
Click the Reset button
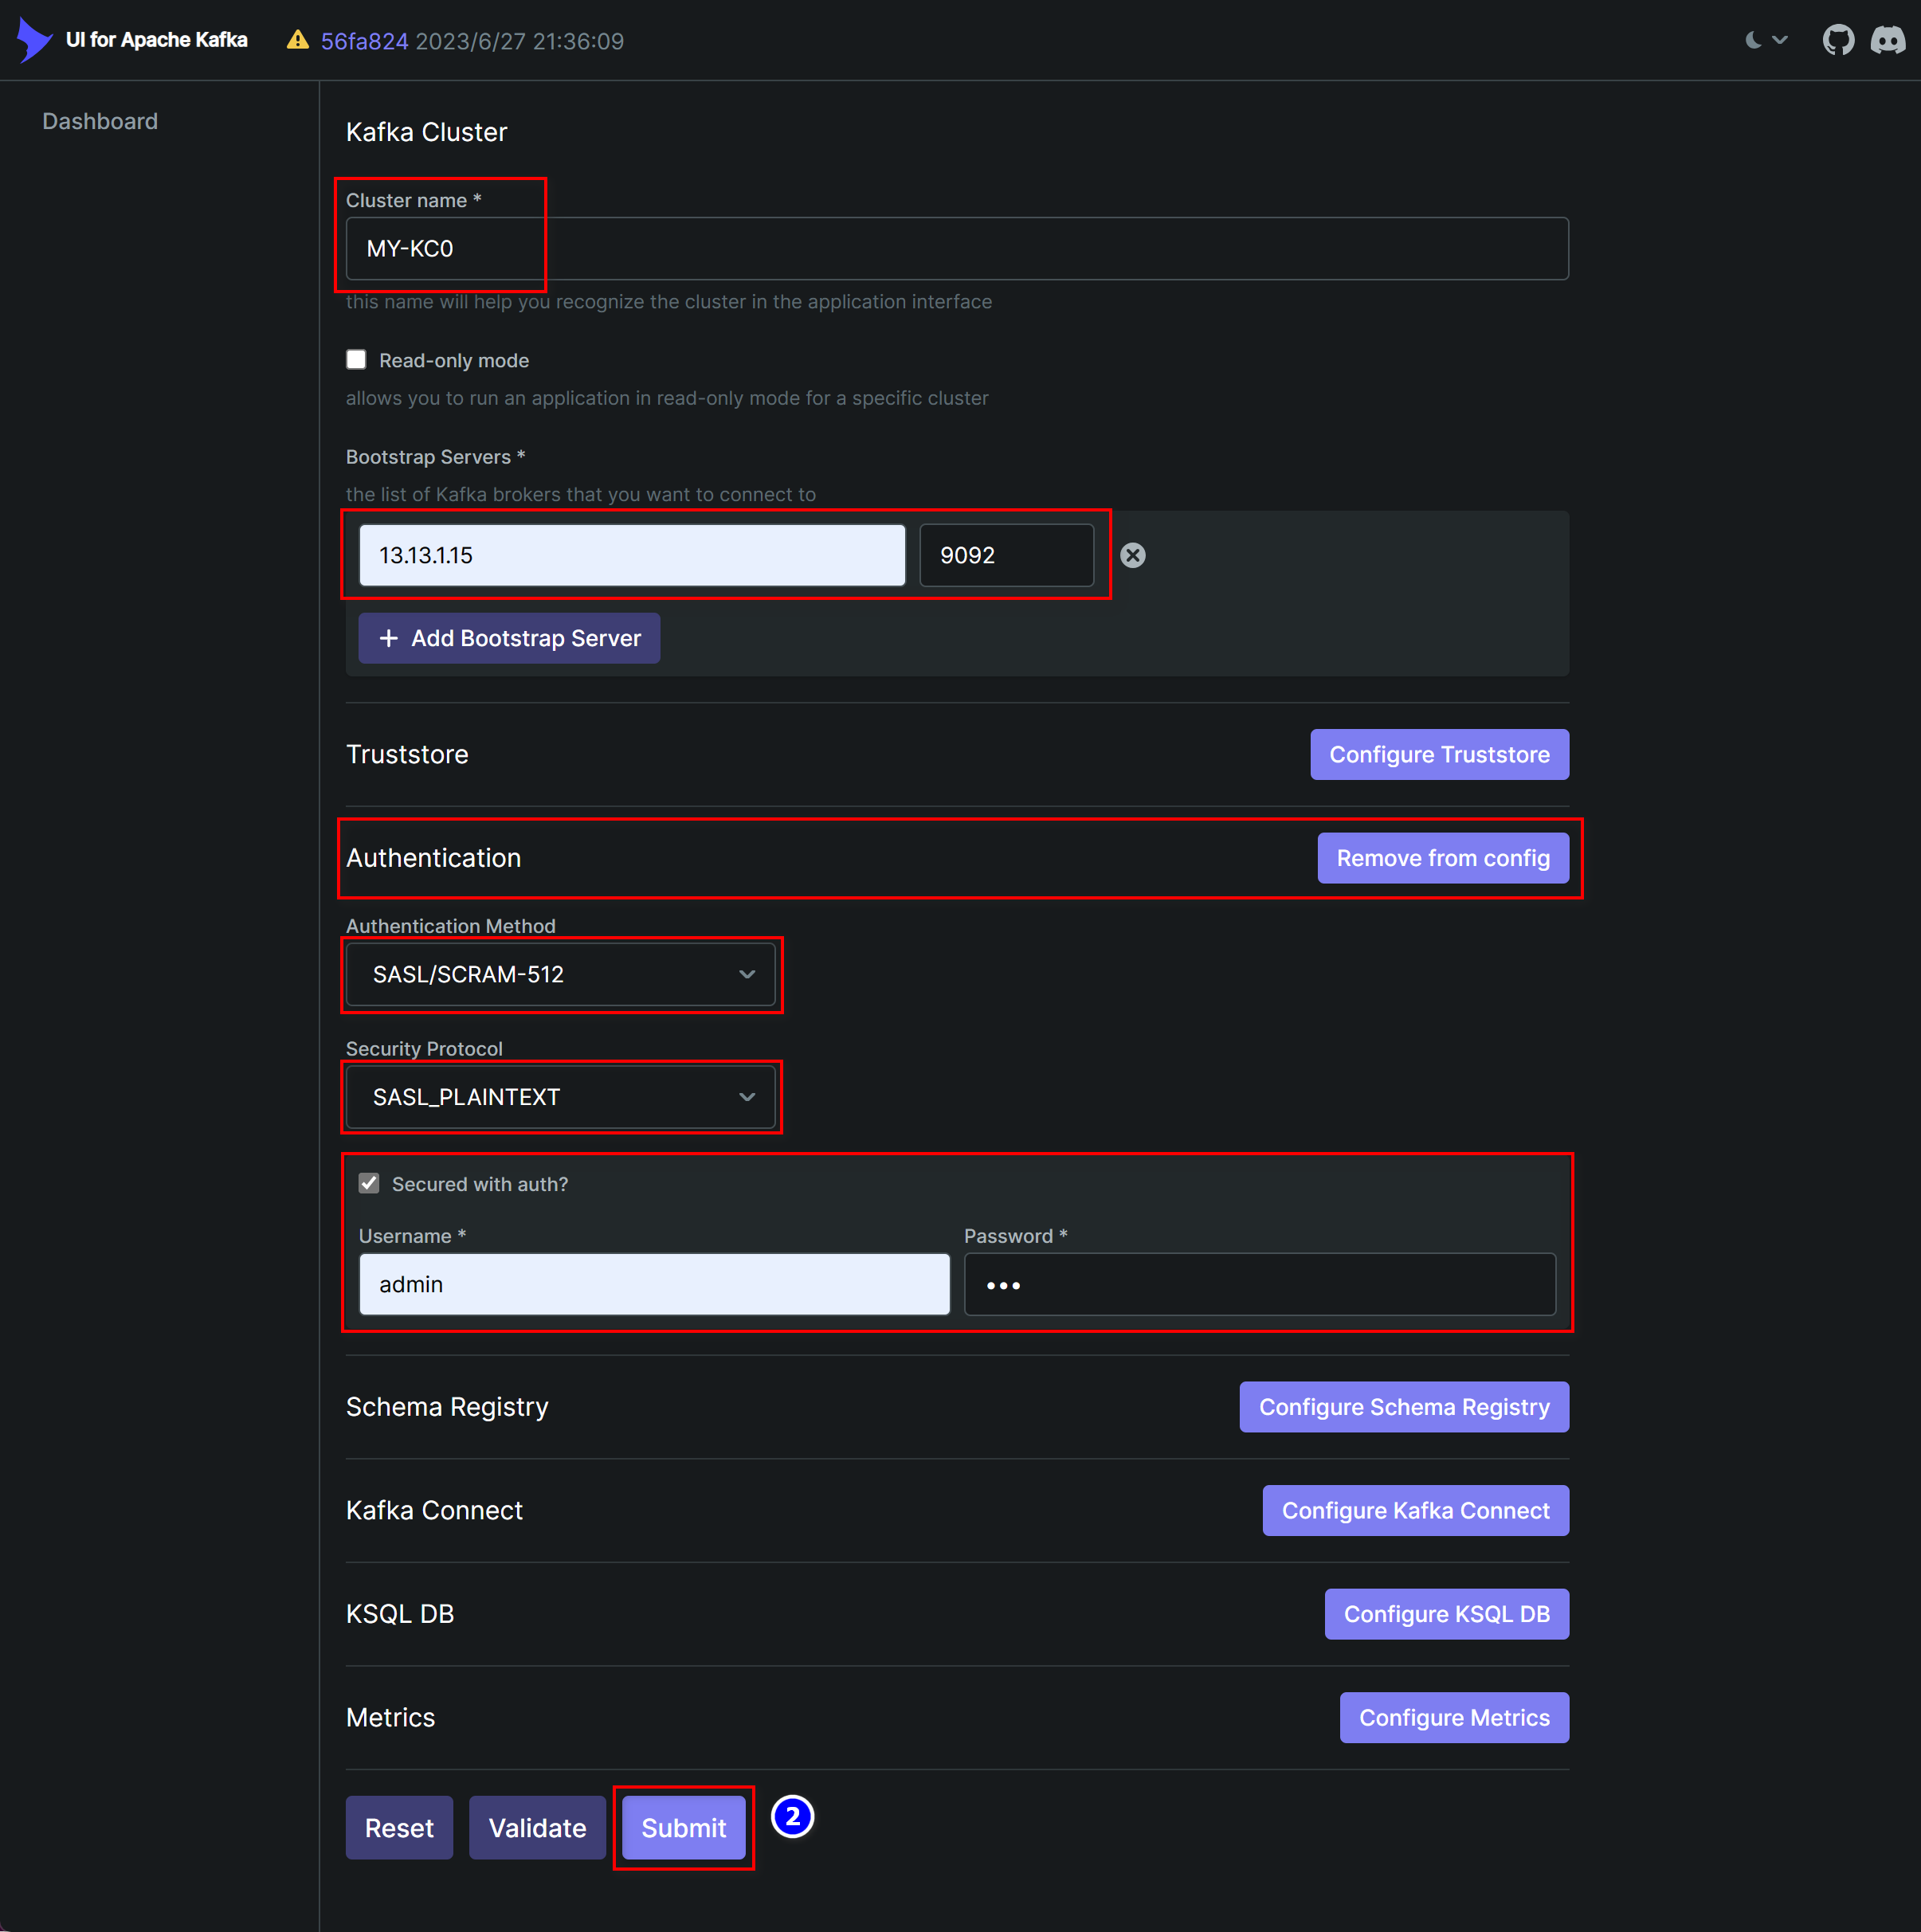[399, 1828]
